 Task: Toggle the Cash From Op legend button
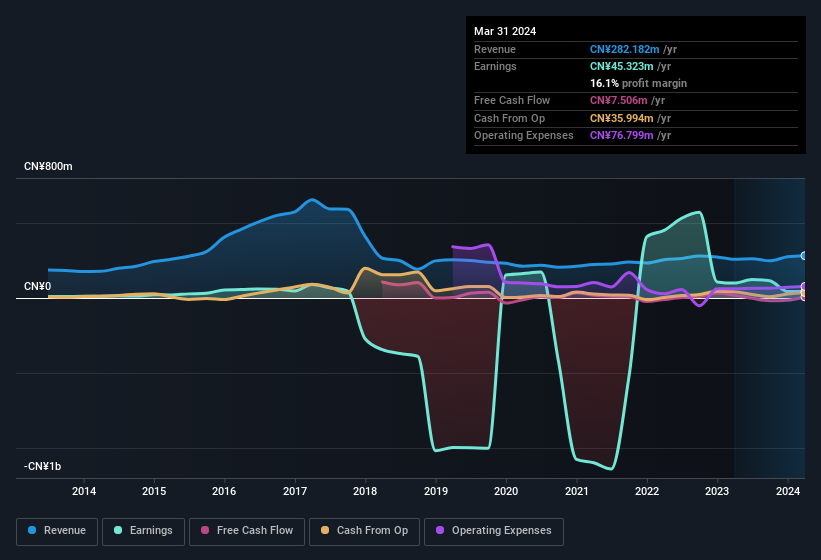coord(364,531)
